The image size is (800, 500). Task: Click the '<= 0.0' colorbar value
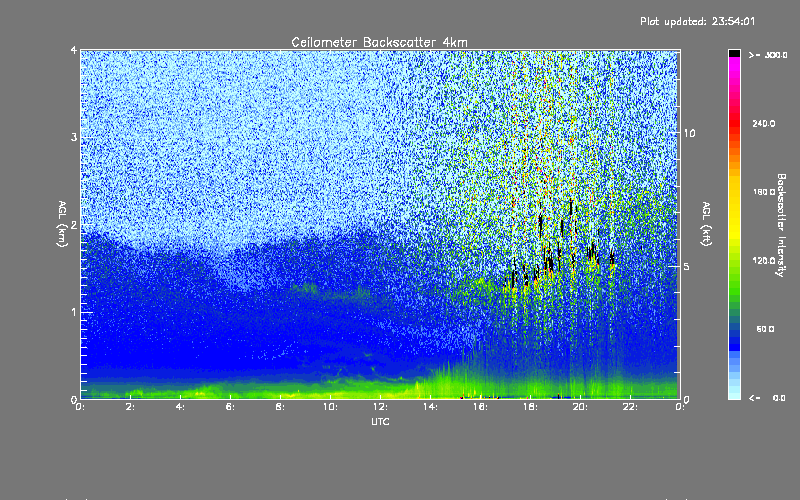[767, 398]
